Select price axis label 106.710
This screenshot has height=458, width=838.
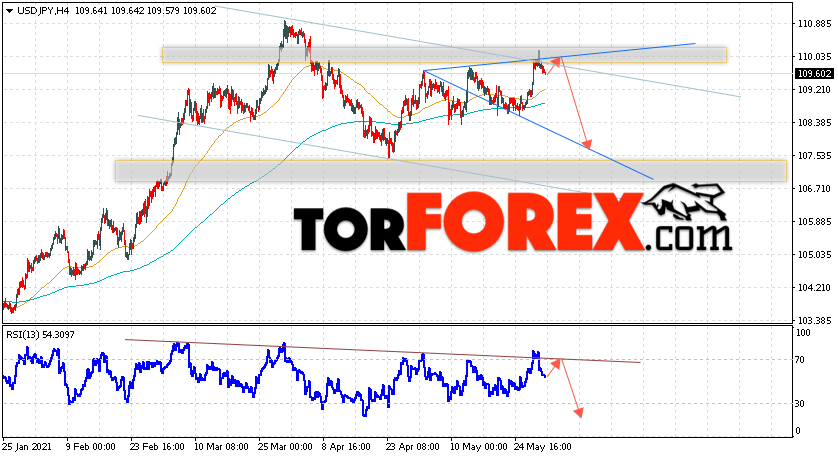point(814,189)
